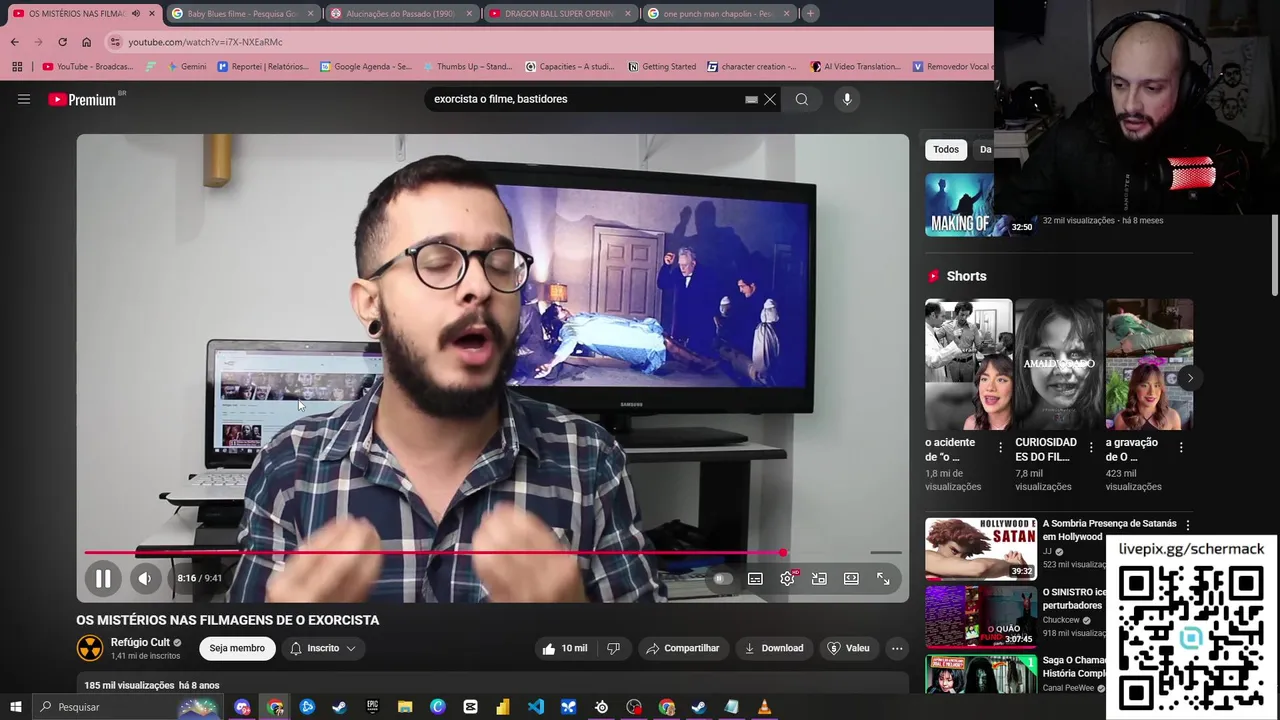Open the apps grid in bookmarks bar
The height and width of the screenshot is (720, 1280).
pos(17,67)
